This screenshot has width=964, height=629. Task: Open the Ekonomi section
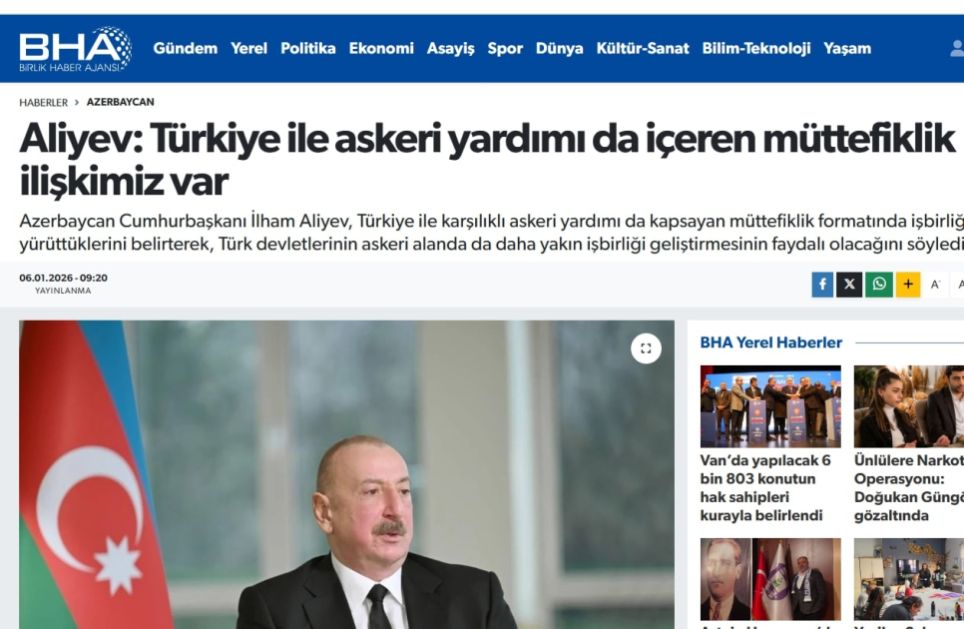tap(381, 49)
